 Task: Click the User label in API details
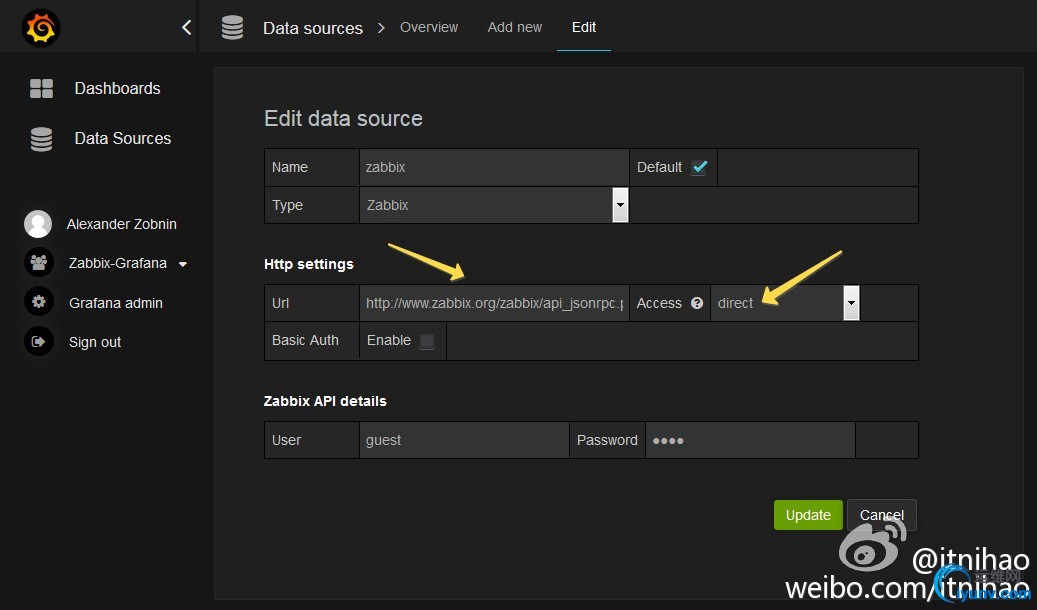(x=286, y=440)
